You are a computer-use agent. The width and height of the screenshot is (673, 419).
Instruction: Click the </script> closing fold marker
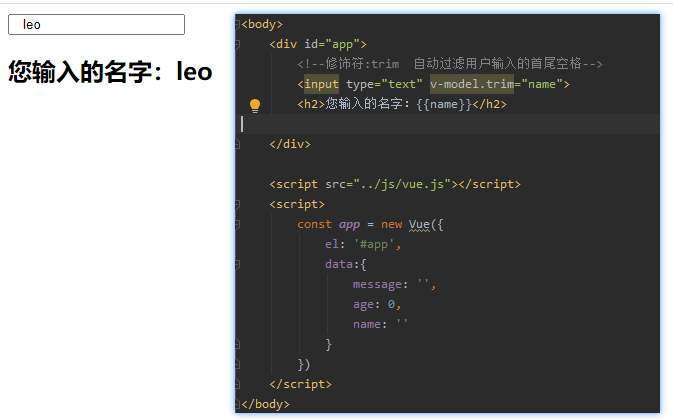237,385
